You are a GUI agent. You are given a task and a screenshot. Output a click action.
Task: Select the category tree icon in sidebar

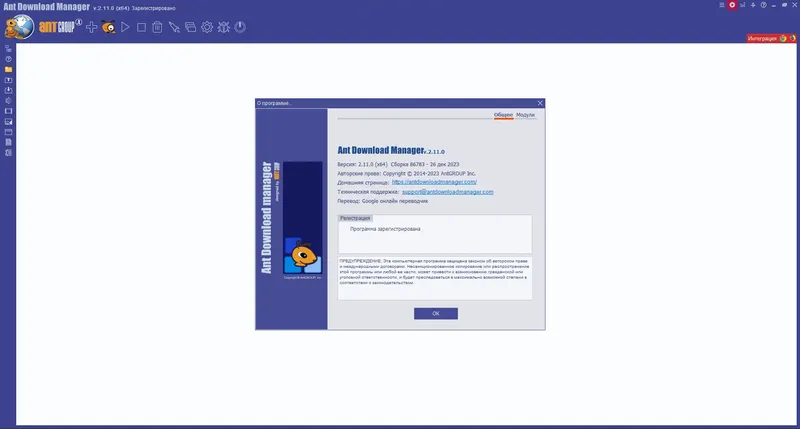click(8, 48)
